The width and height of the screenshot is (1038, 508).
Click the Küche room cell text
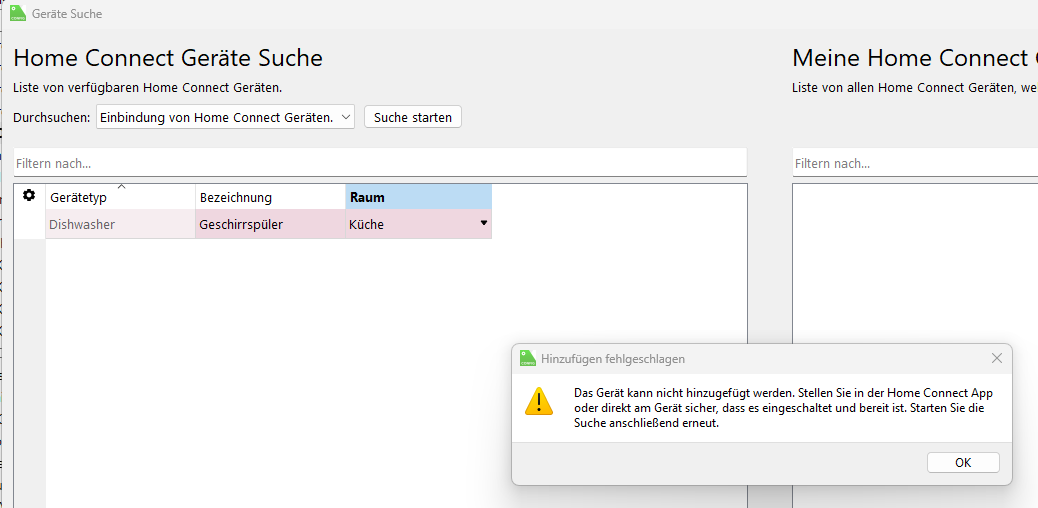point(367,225)
